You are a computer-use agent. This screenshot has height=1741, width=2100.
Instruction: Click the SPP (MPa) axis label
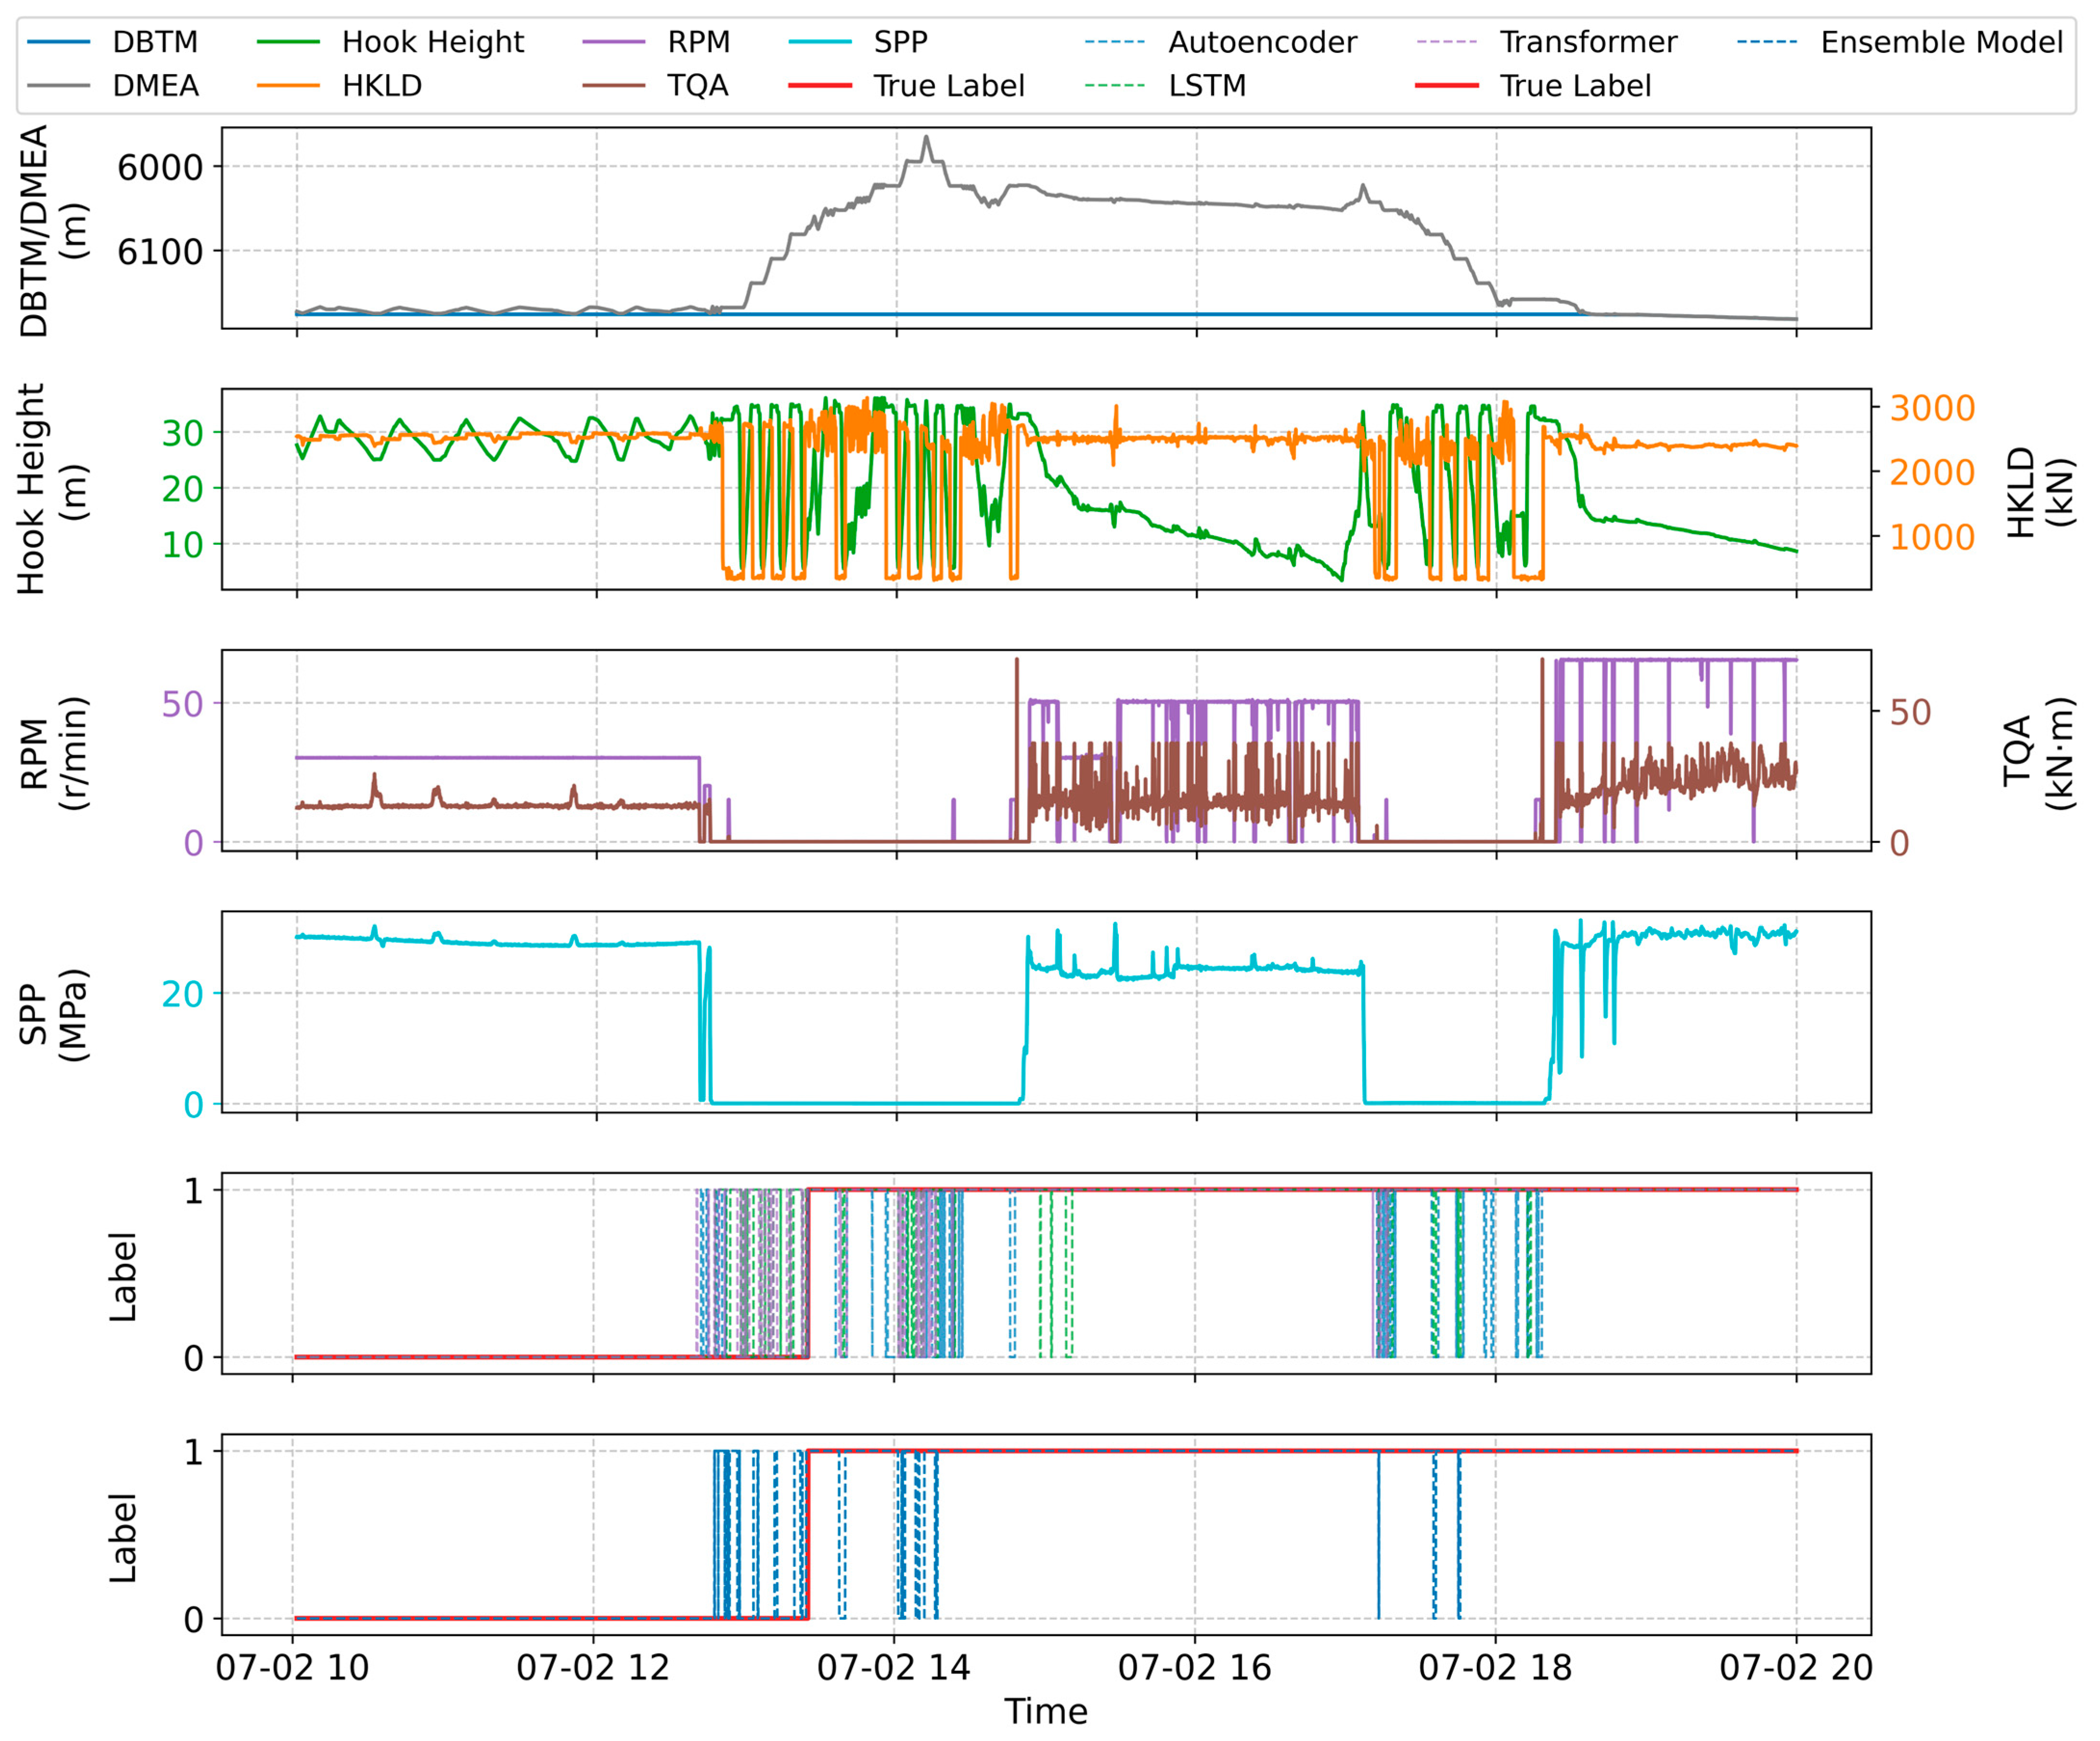(x=54, y=1014)
